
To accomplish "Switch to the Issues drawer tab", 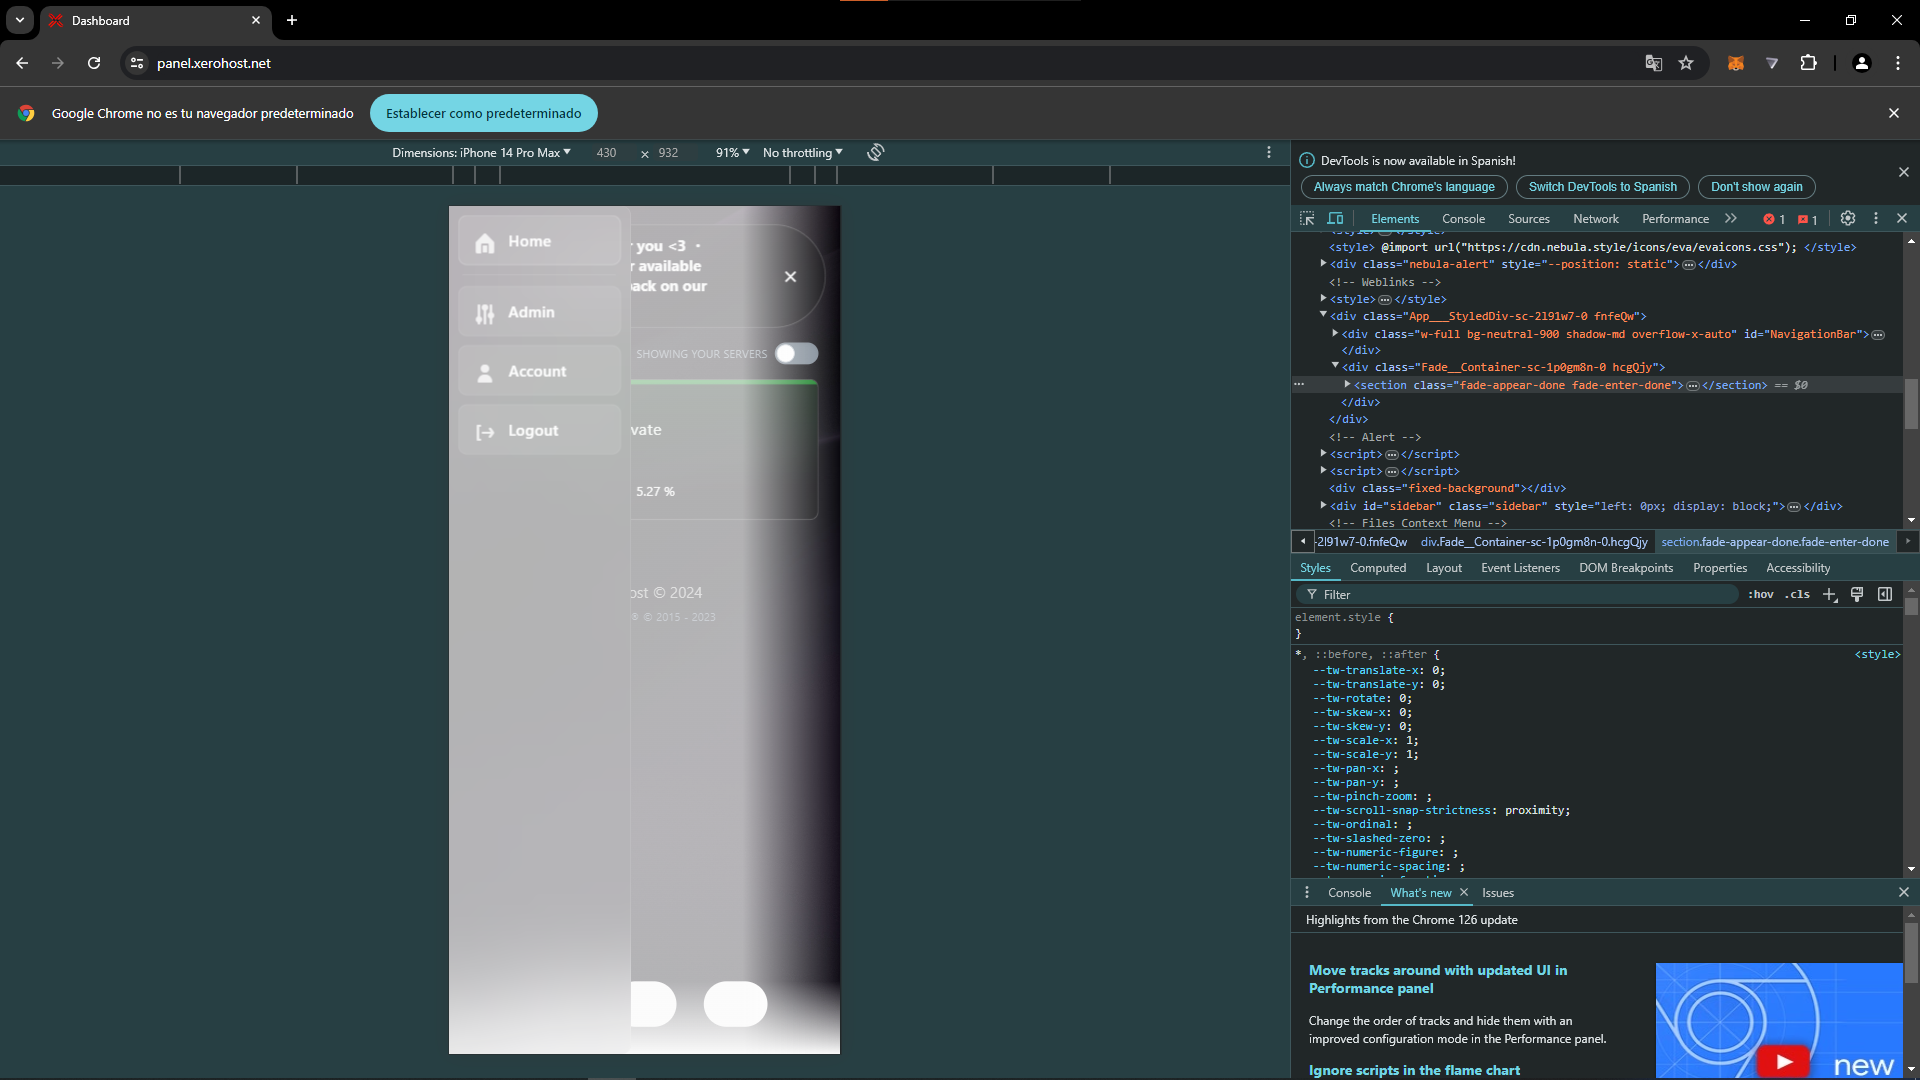I will [x=1498, y=893].
